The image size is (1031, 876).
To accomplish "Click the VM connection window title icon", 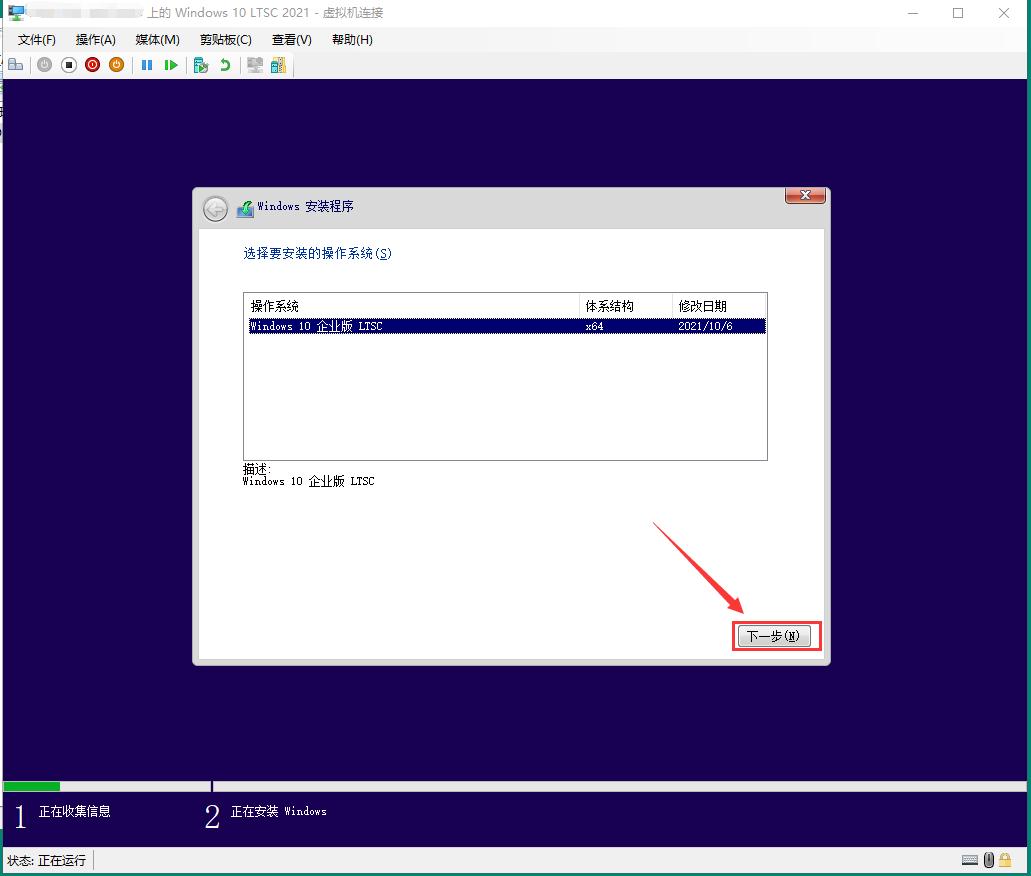I will click(16, 12).
